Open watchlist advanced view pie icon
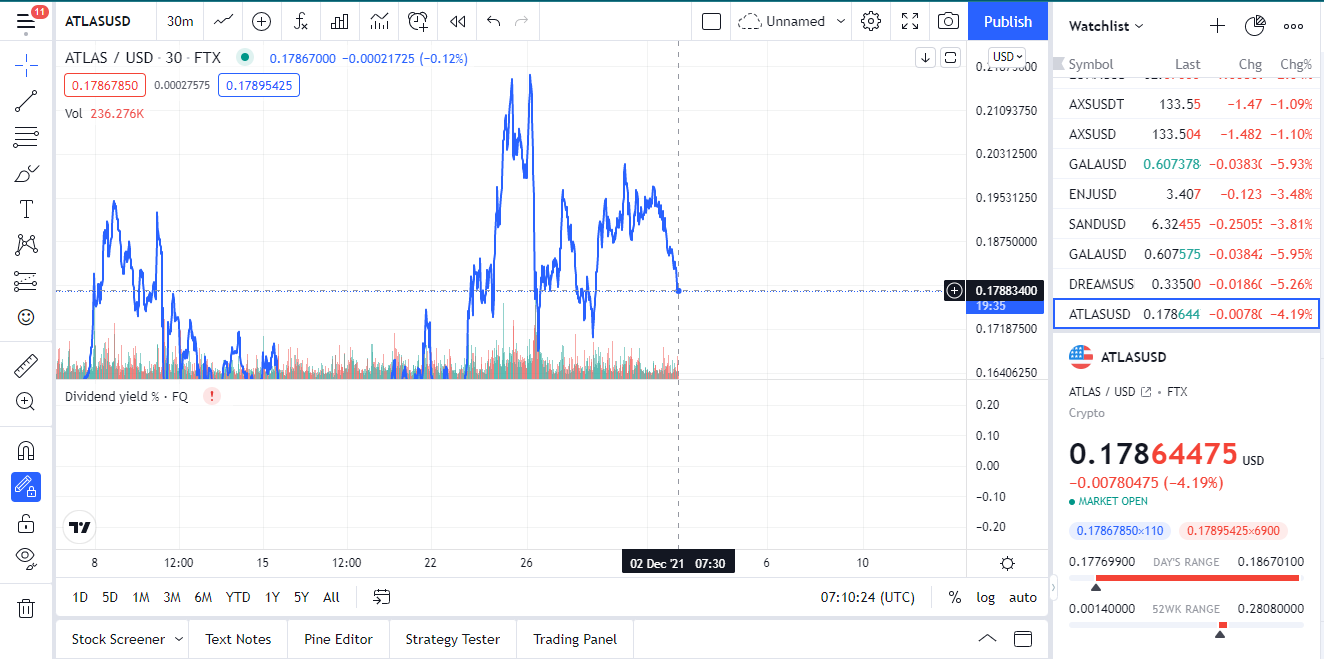The height and width of the screenshot is (659, 1324). [x=1255, y=26]
